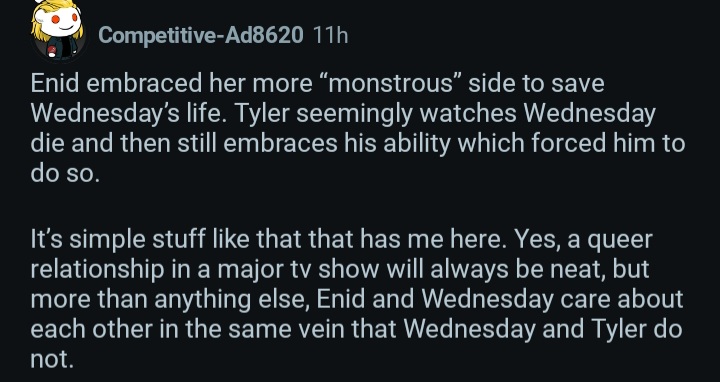This screenshot has width=720, height=382.
Task: Open the blonde Snoo avatar of the commenter
Action: 58,30
